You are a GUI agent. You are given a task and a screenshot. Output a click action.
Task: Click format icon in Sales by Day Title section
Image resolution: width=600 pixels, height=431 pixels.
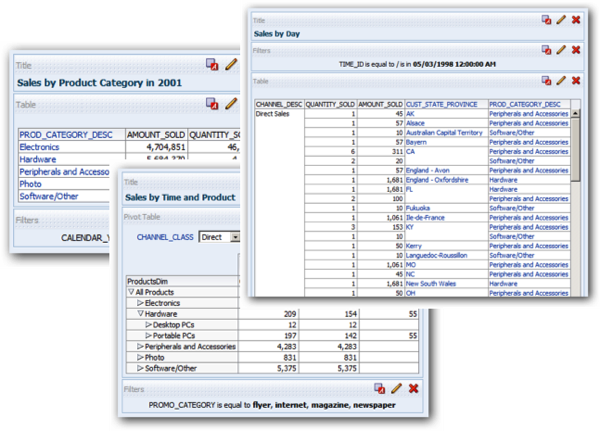click(546, 20)
